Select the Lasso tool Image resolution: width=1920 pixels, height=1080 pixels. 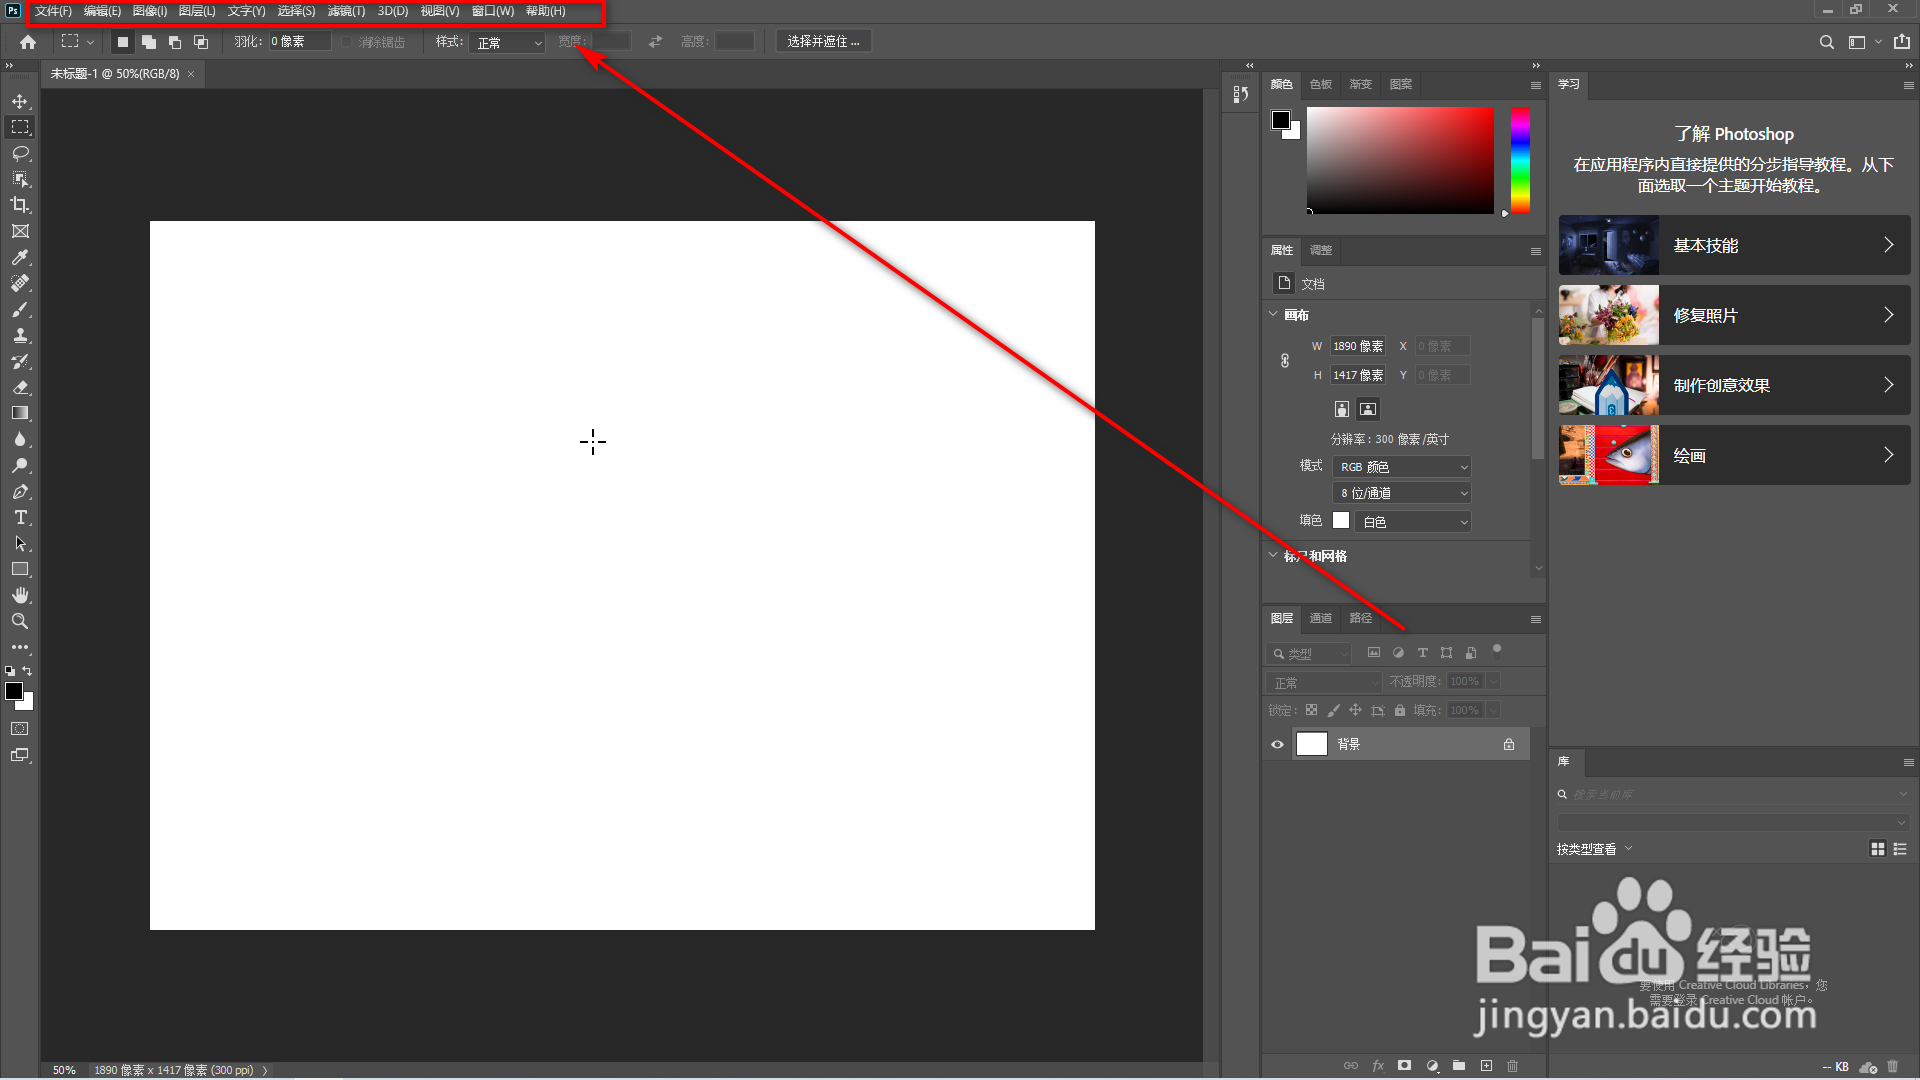(20, 153)
